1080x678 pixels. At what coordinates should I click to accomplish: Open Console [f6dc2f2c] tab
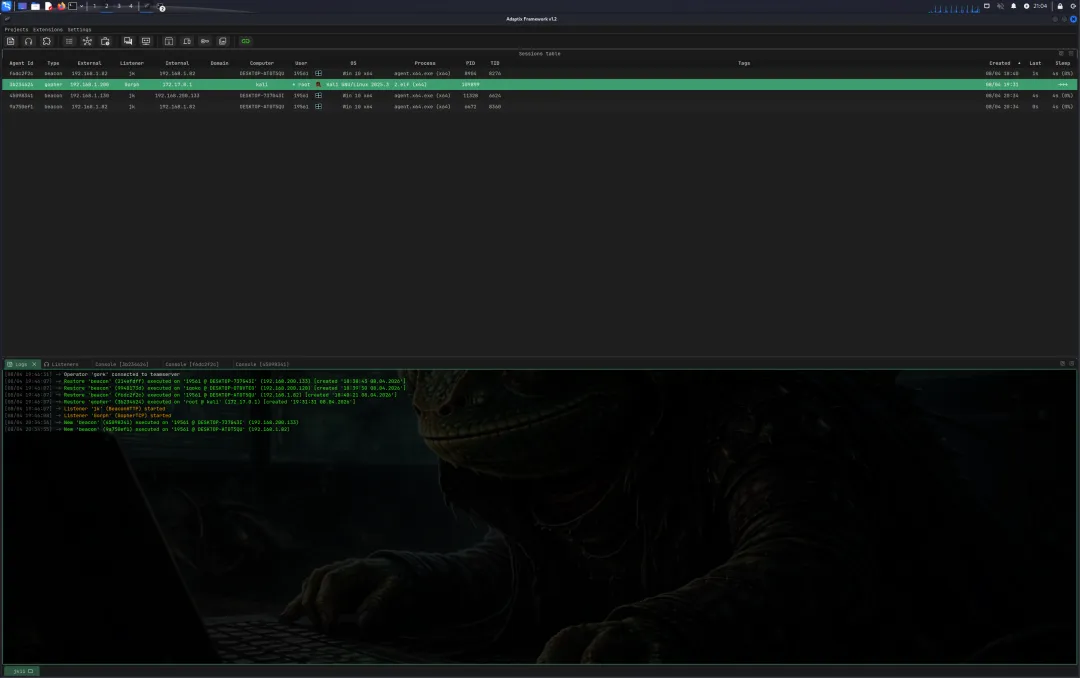click(x=191, y=364)
